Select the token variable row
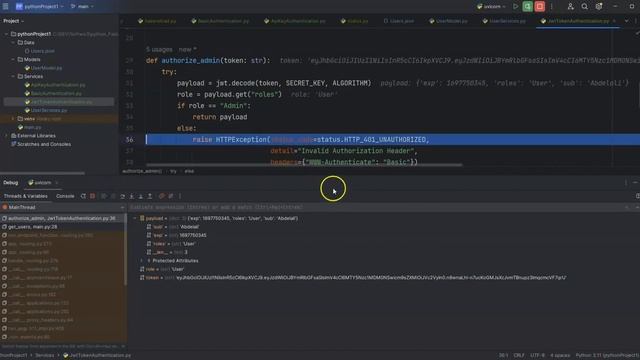The width and height of the screenshot is (640, 360). (x=353, y=278)
